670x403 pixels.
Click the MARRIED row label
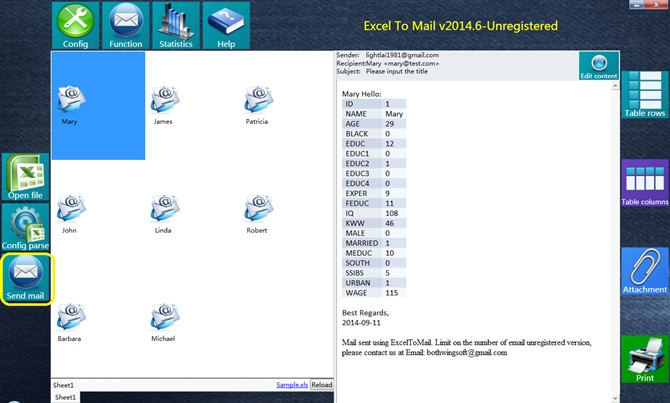pos(362,243)
